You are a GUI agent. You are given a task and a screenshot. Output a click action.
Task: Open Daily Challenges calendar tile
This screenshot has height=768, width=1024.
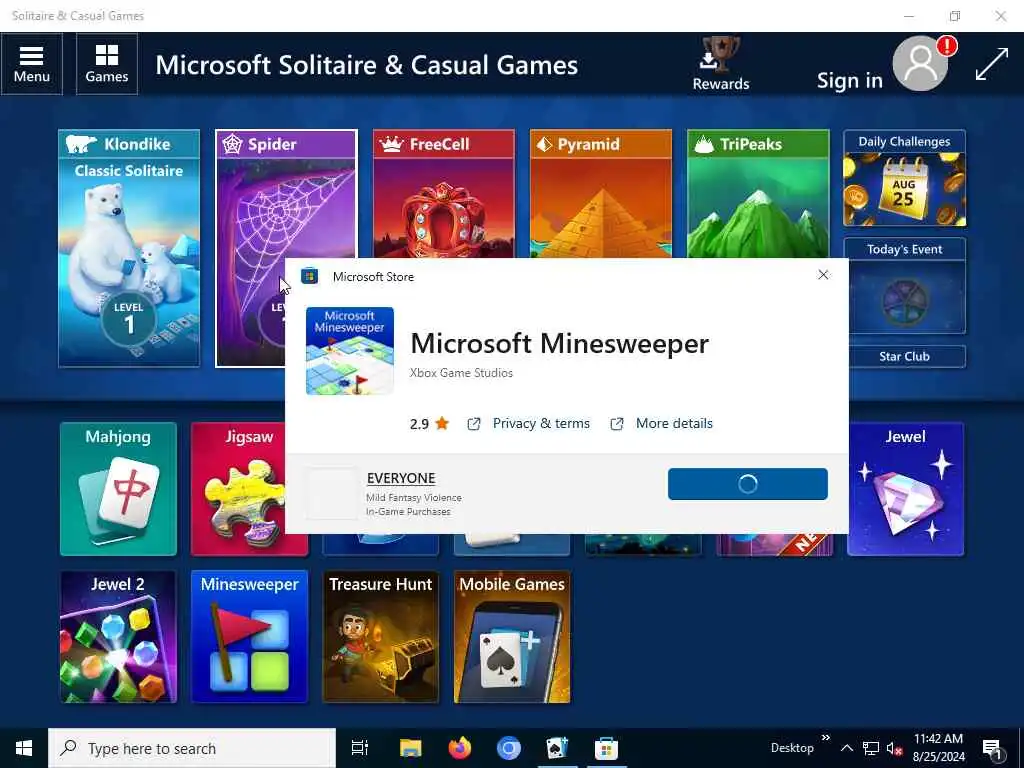pyautogui.click(x=904, y=178)
